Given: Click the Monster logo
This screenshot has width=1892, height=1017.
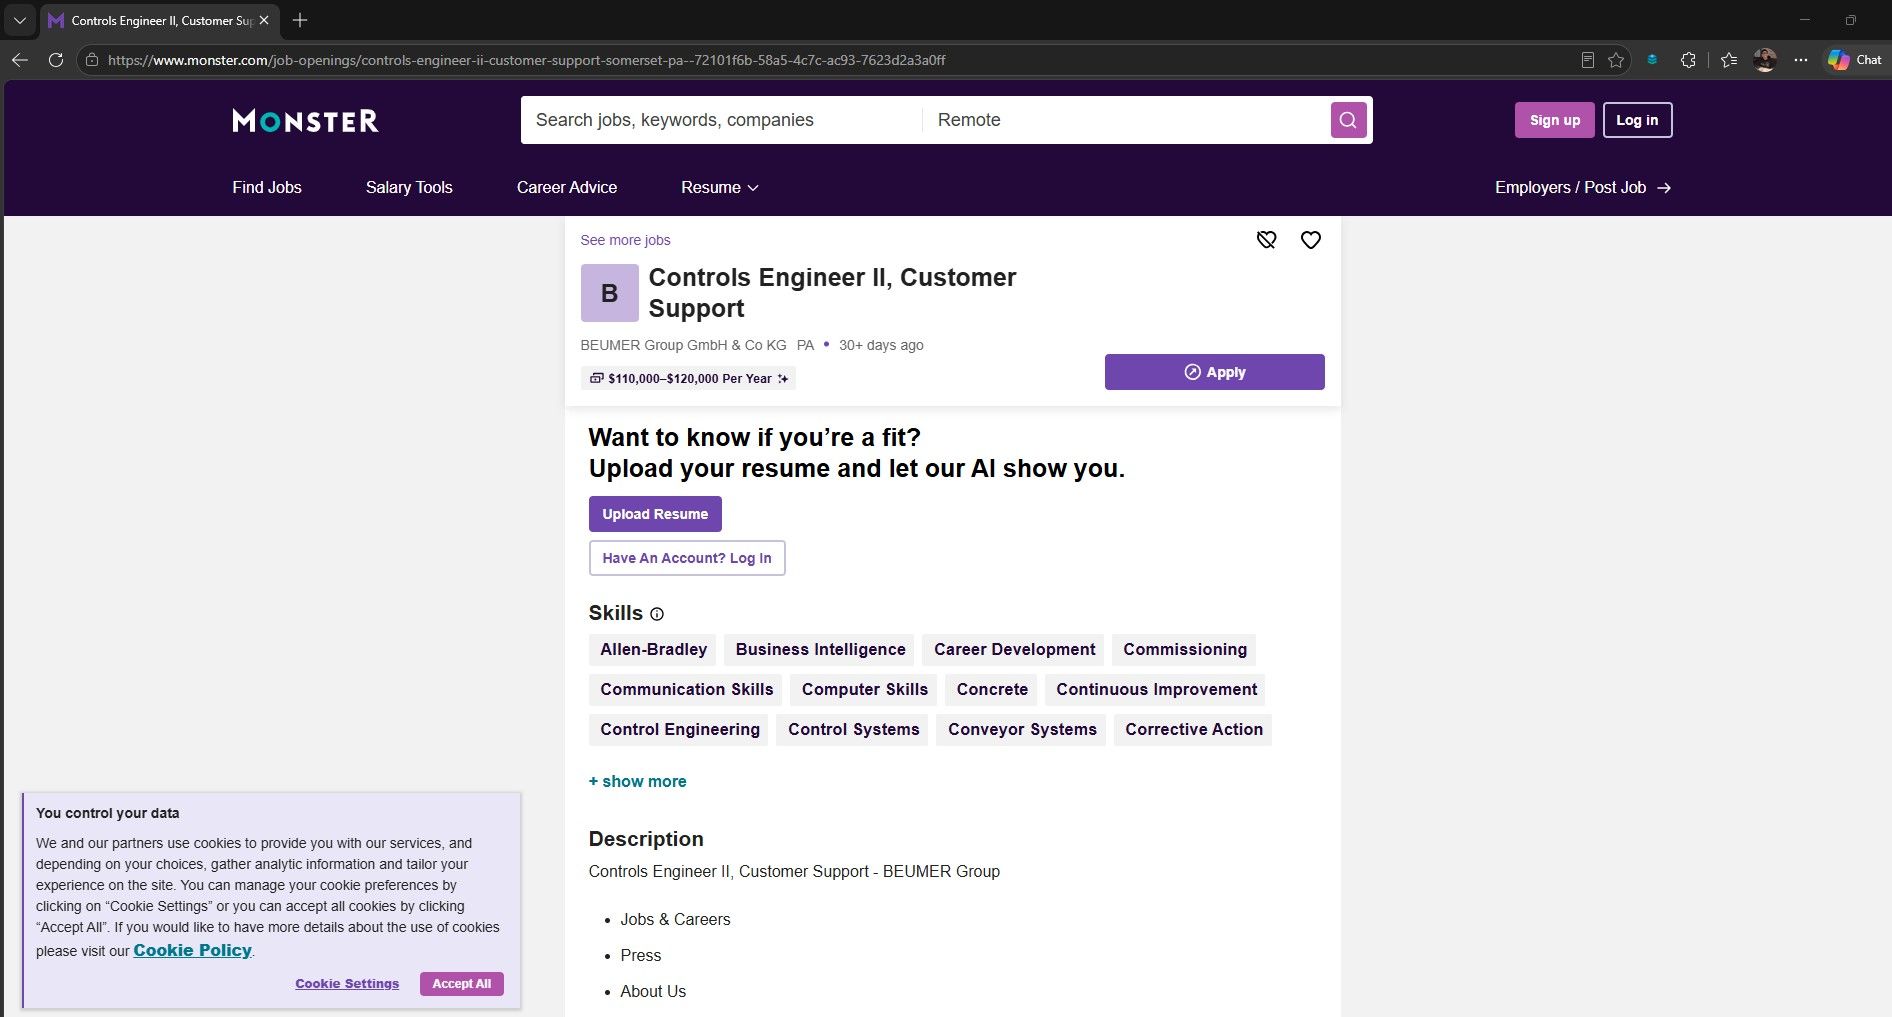Looking at the screenshot, I should click(x=305, y=121).
